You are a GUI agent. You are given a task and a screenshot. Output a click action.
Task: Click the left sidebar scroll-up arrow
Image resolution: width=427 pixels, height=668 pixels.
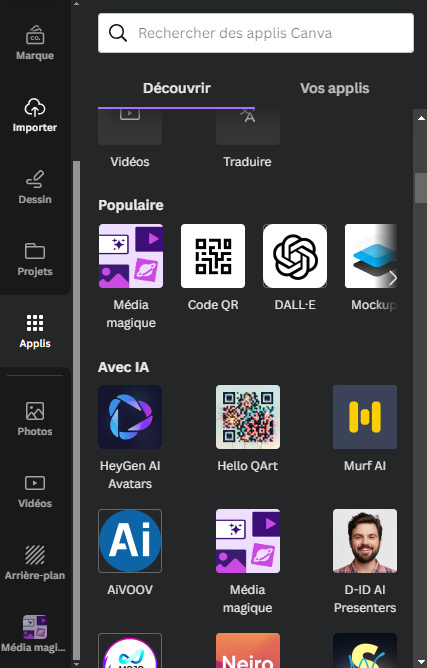click(x=76, y=4)
